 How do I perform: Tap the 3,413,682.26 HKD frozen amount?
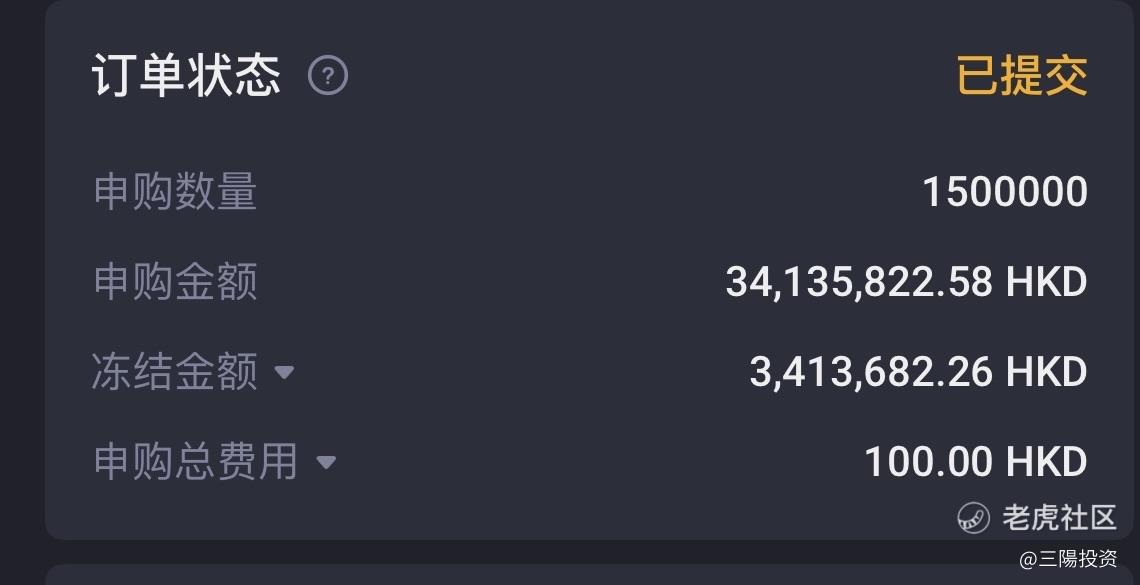918,371
